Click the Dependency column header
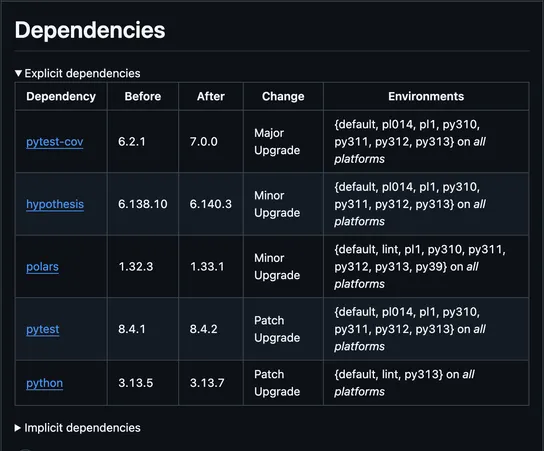Viewport: 544px width, 451px height. click(x=61, y=96)
